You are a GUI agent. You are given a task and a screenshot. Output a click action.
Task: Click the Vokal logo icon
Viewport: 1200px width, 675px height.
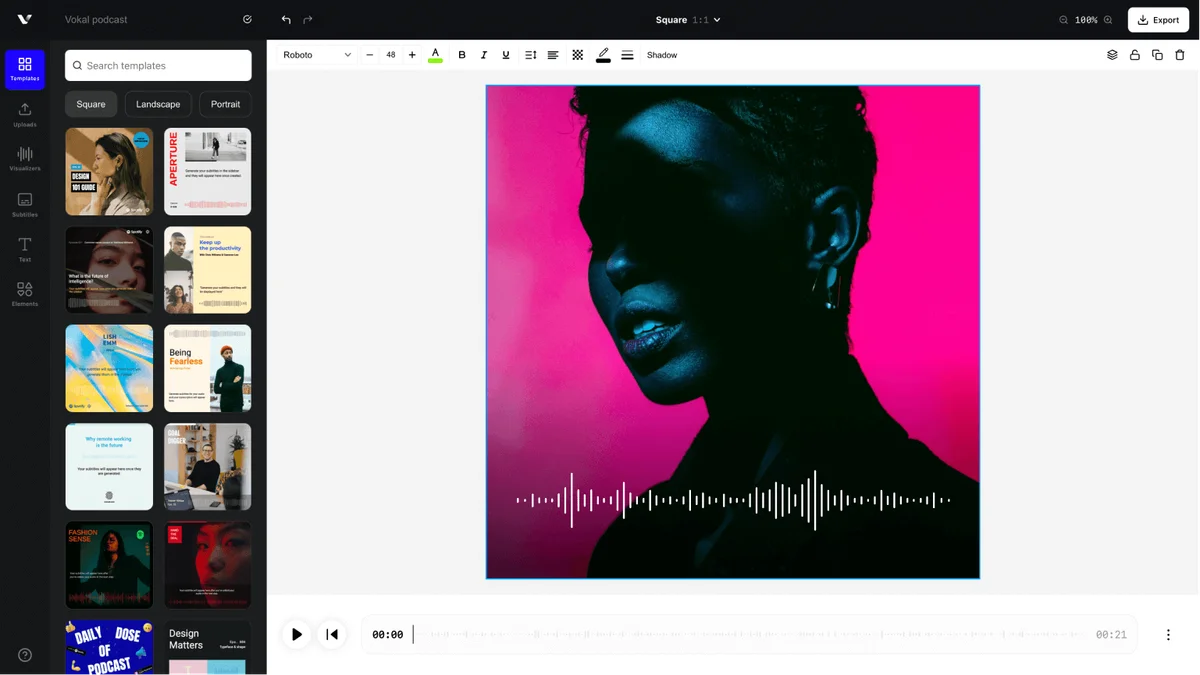pyautogui.click(x=25, y=19)
